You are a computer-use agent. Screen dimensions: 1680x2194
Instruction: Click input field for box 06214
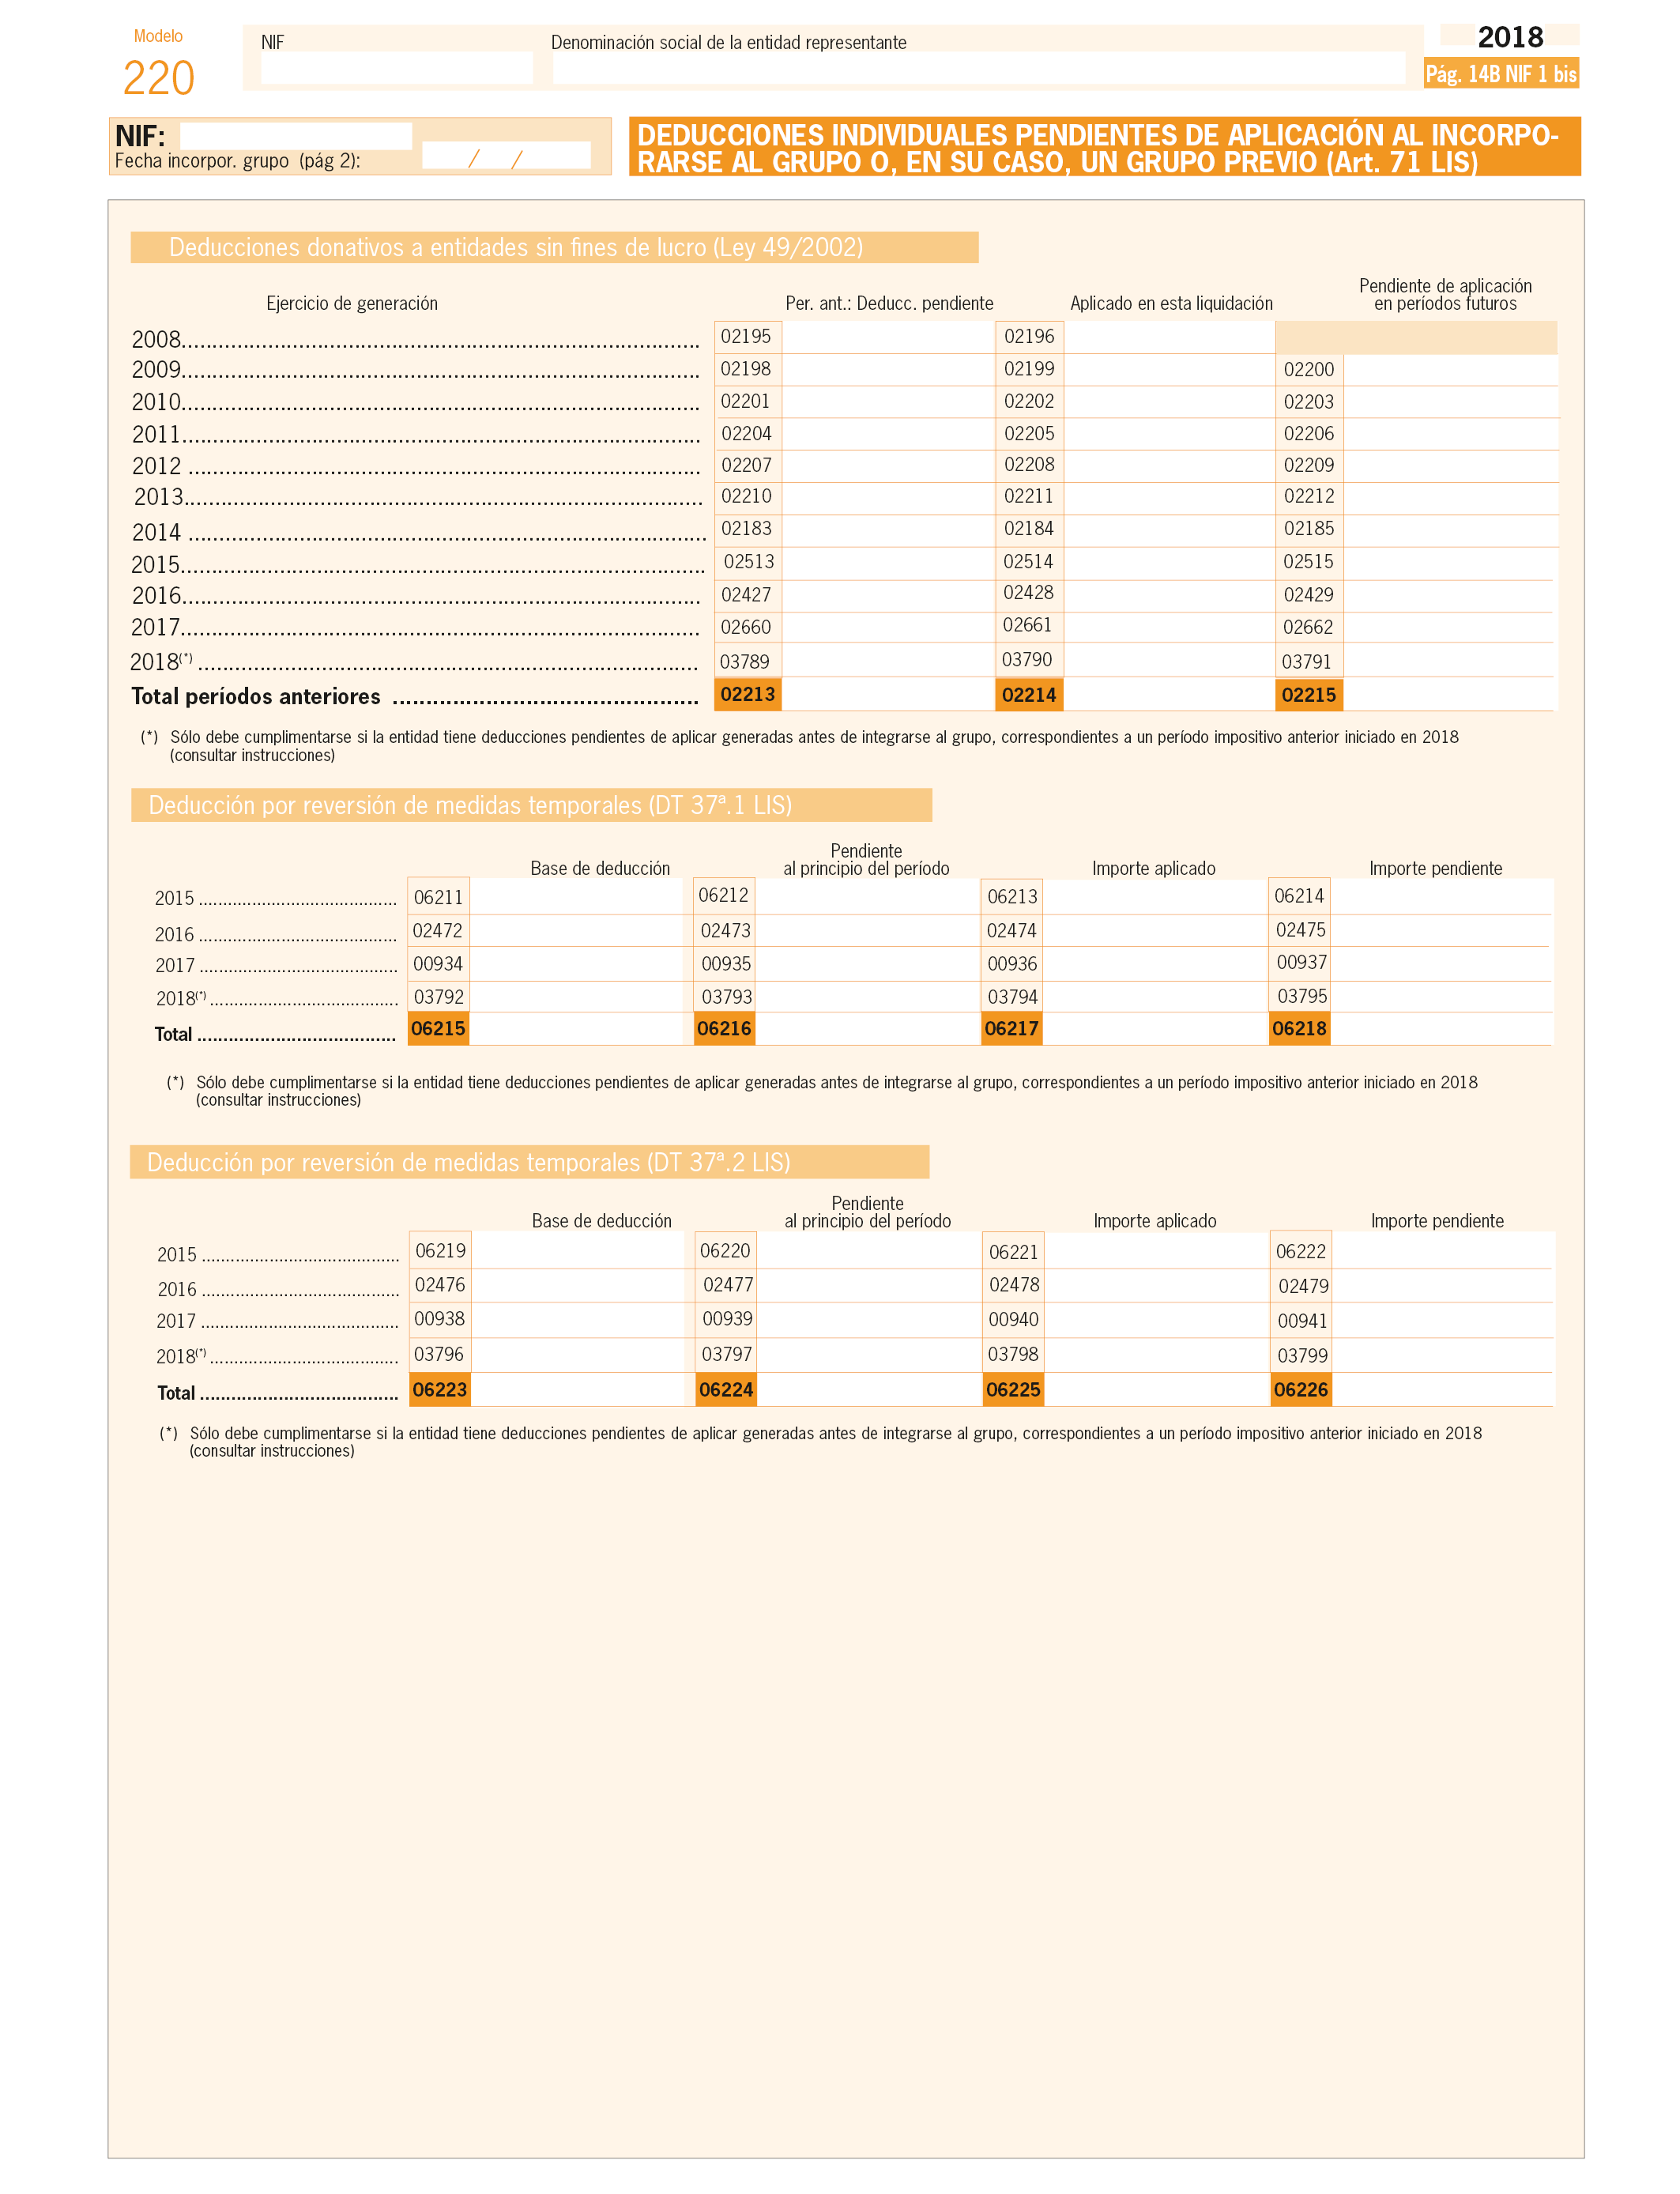[x=1442, y=897]
